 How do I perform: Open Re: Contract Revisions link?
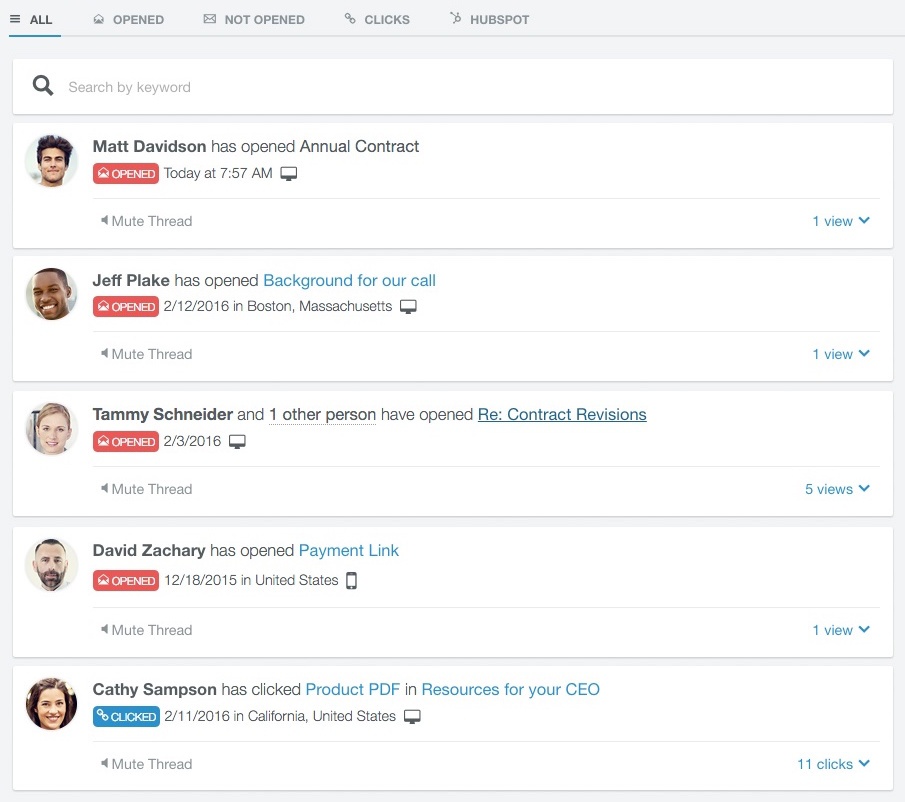tap(562, 414)
